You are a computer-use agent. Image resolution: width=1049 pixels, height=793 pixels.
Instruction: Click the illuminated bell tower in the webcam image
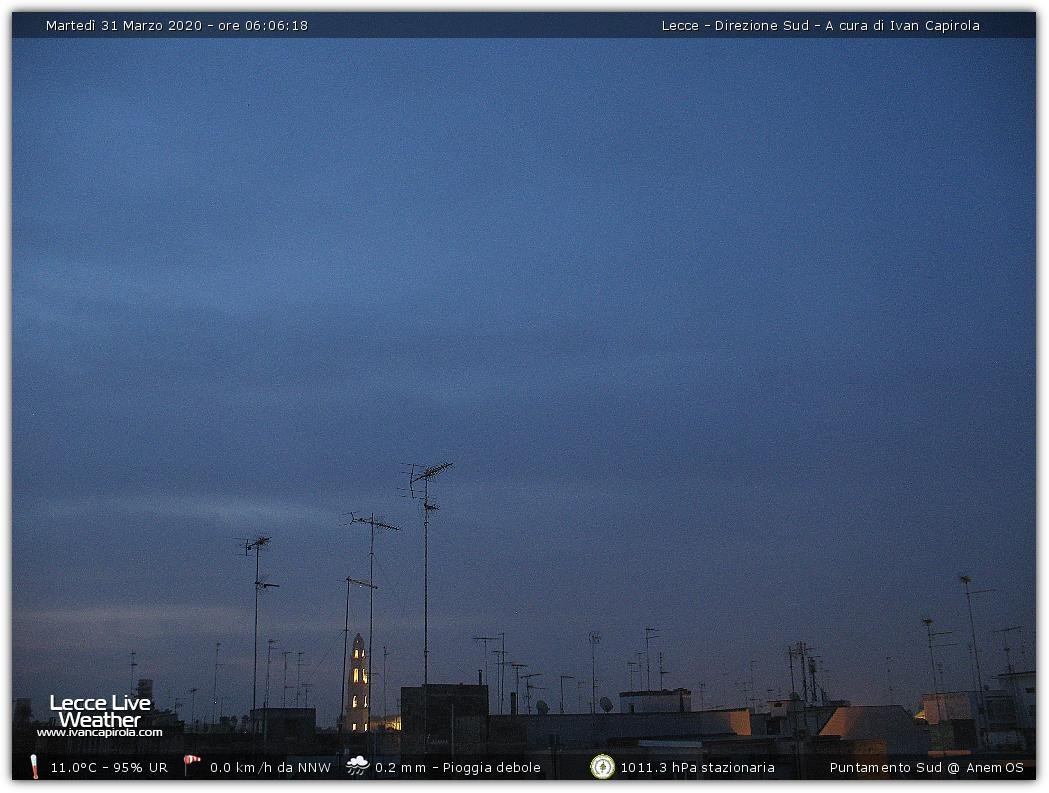[x=358, y=683]
